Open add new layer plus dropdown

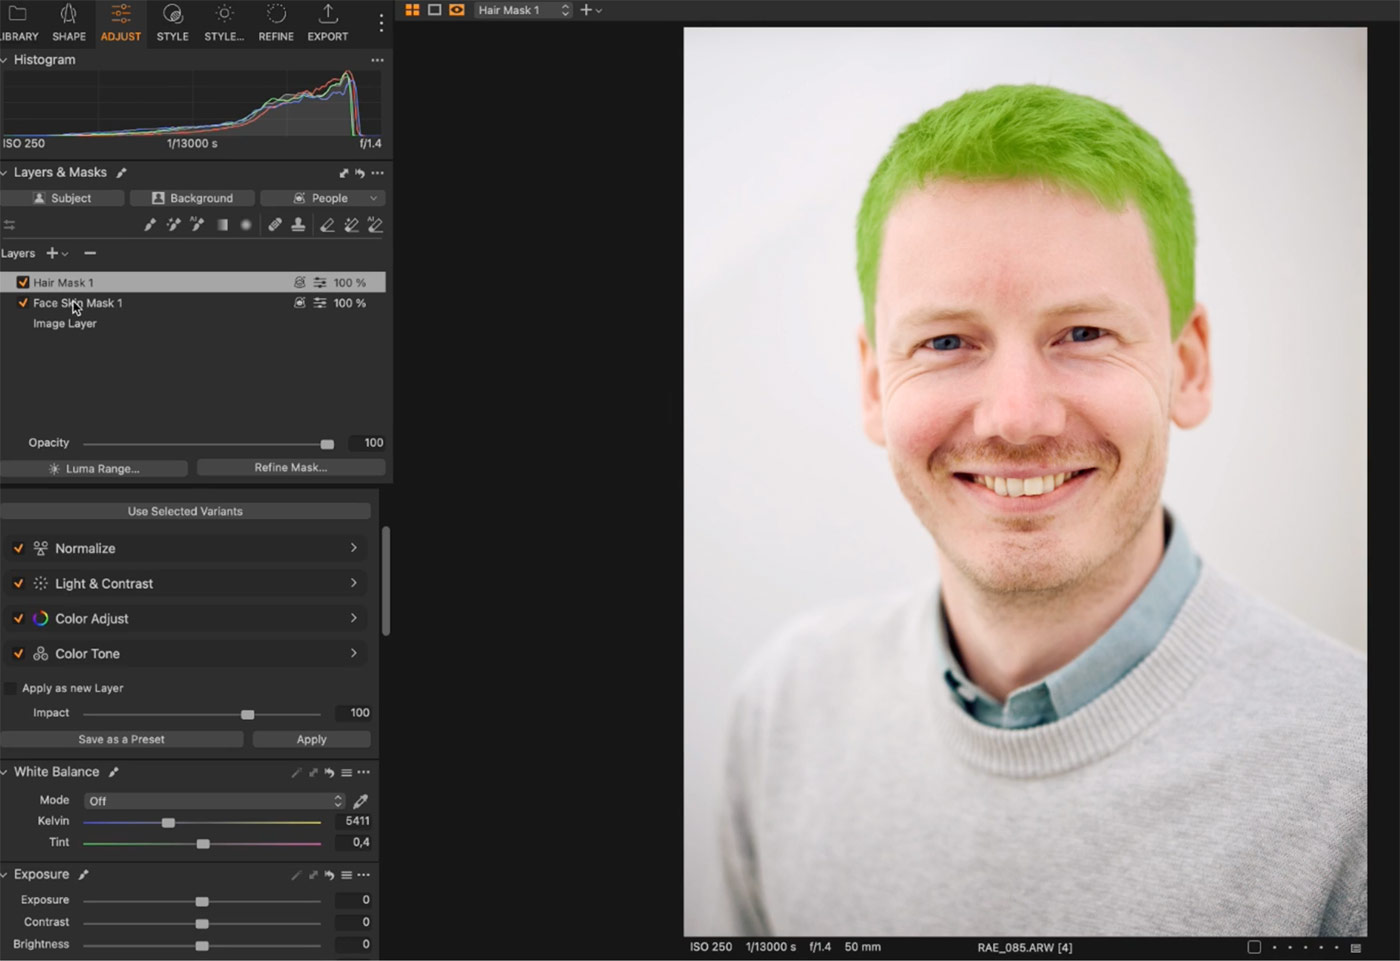click(57, 253)
